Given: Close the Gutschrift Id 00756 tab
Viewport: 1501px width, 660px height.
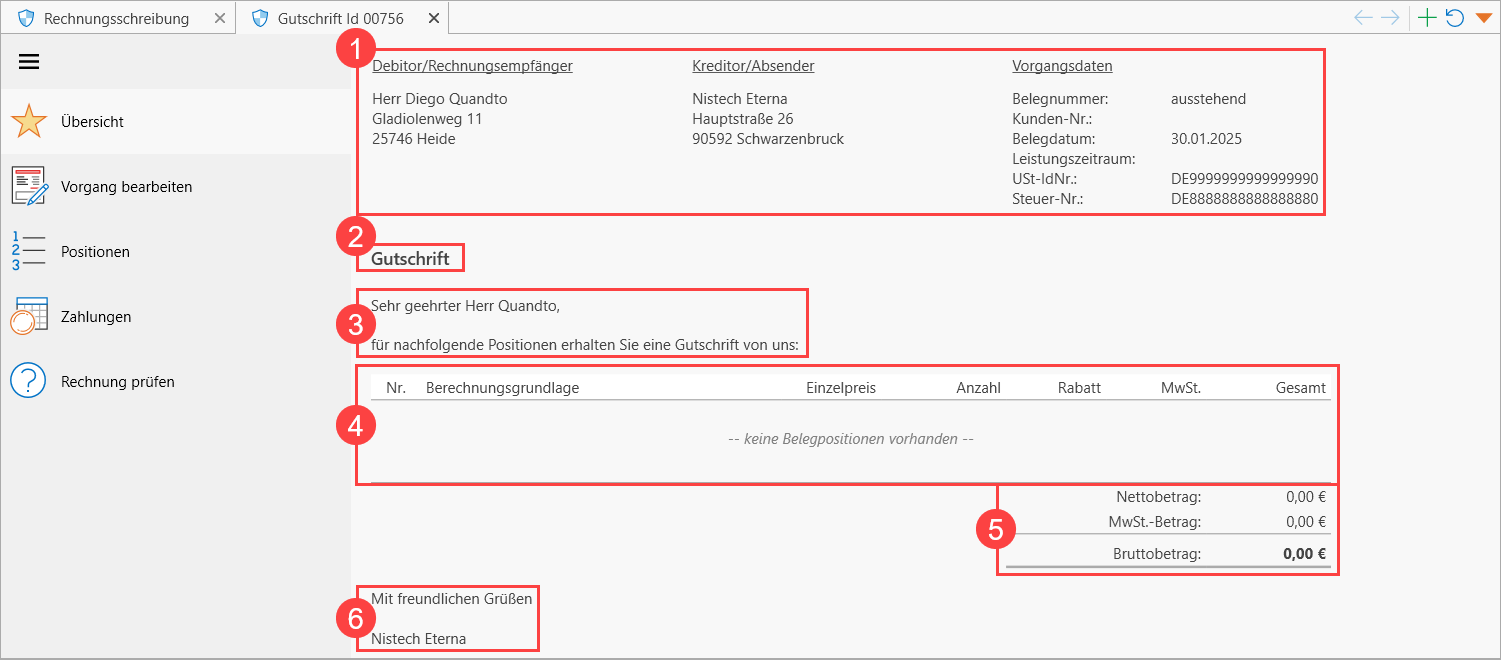Looking at the screenshot, I should (433, 18).
